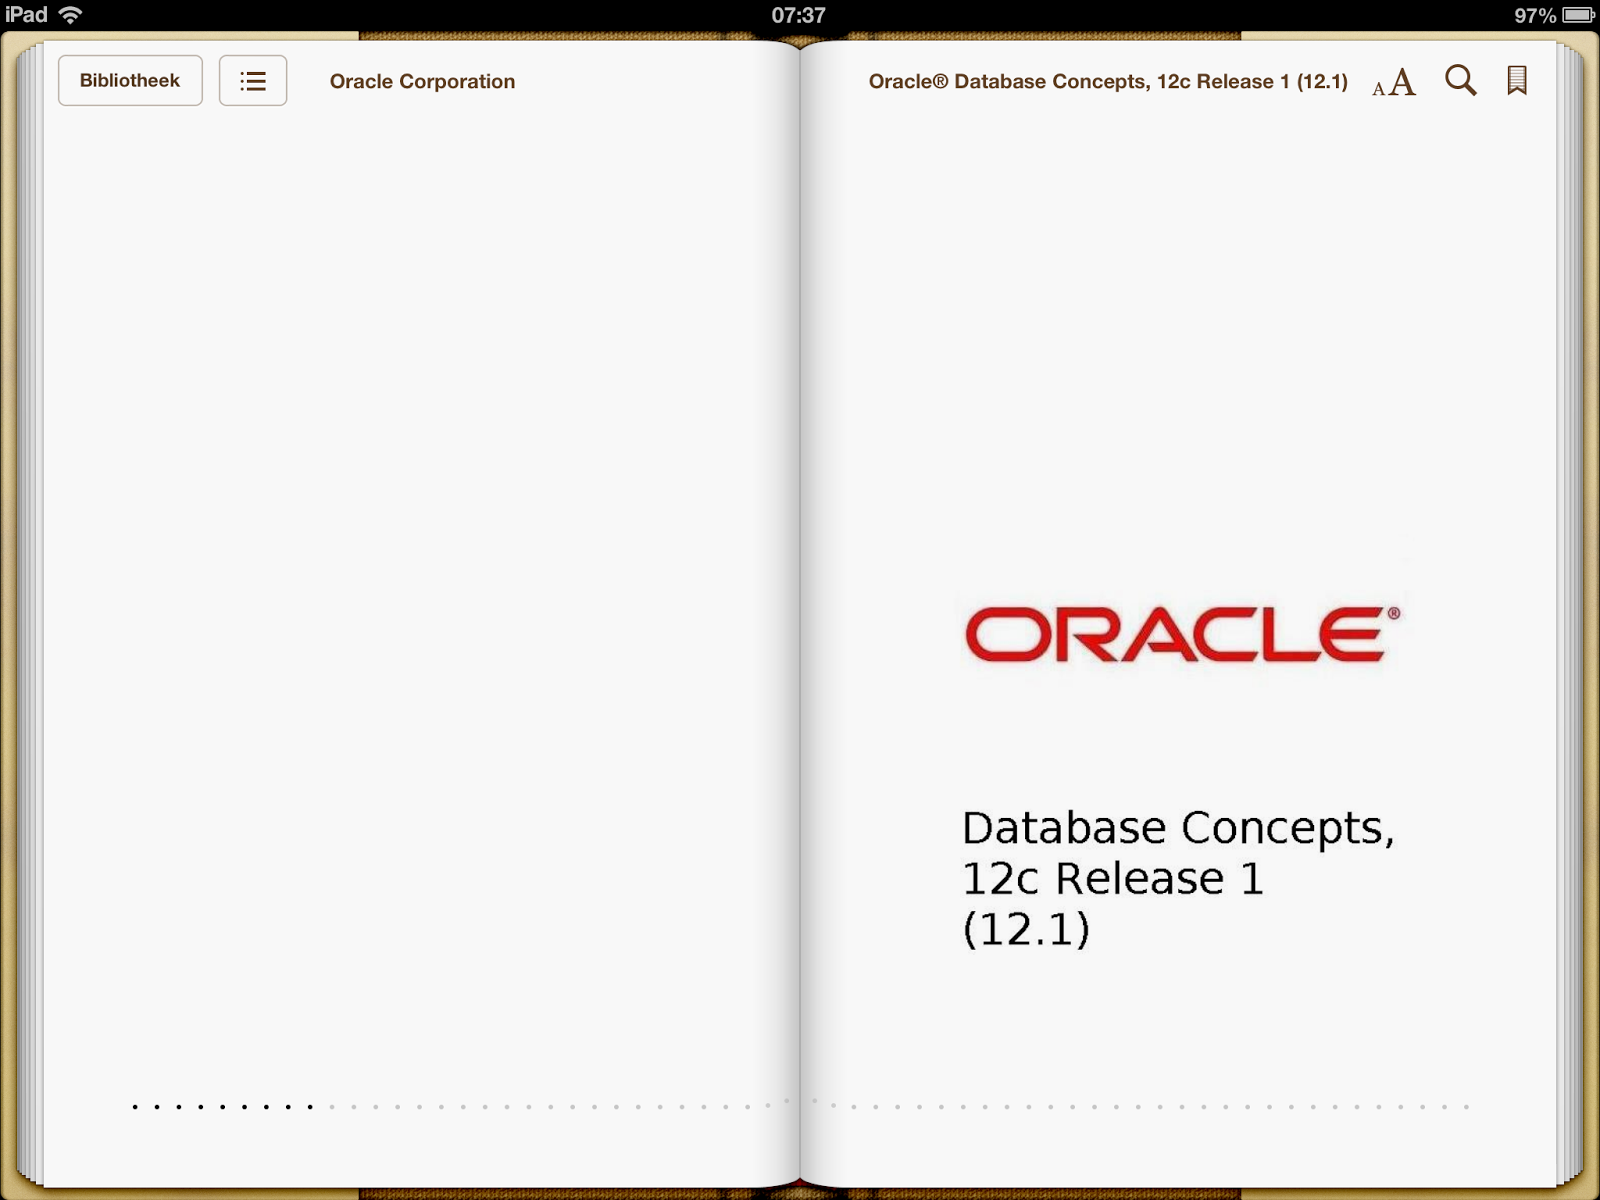The image size is (1600, 1200).
Task: Tap the clock in the status bar
Action: click(799, 14)
